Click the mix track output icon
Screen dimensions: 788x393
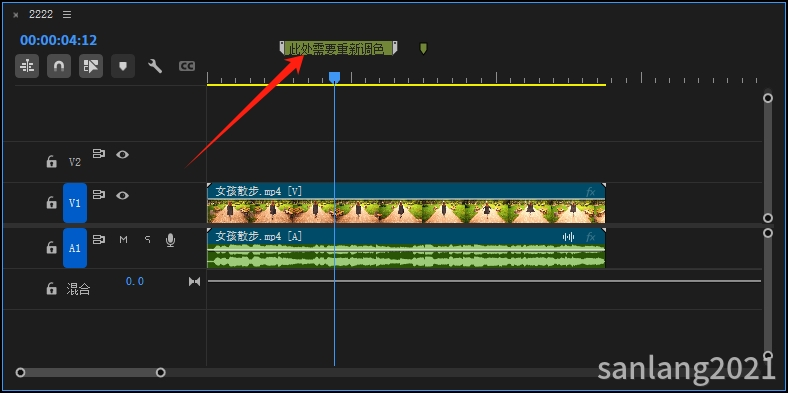point(194,281)
